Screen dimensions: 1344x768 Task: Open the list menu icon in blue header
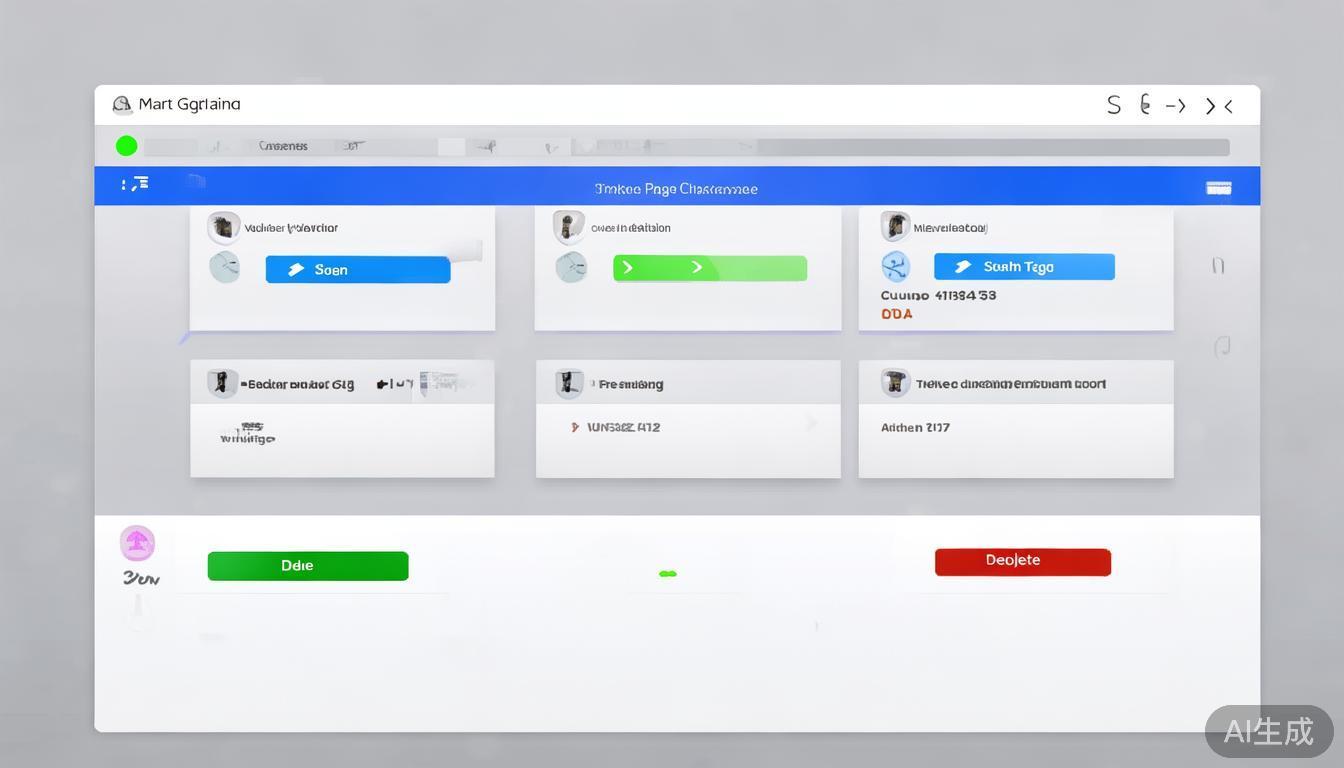(x=136, y=184)
